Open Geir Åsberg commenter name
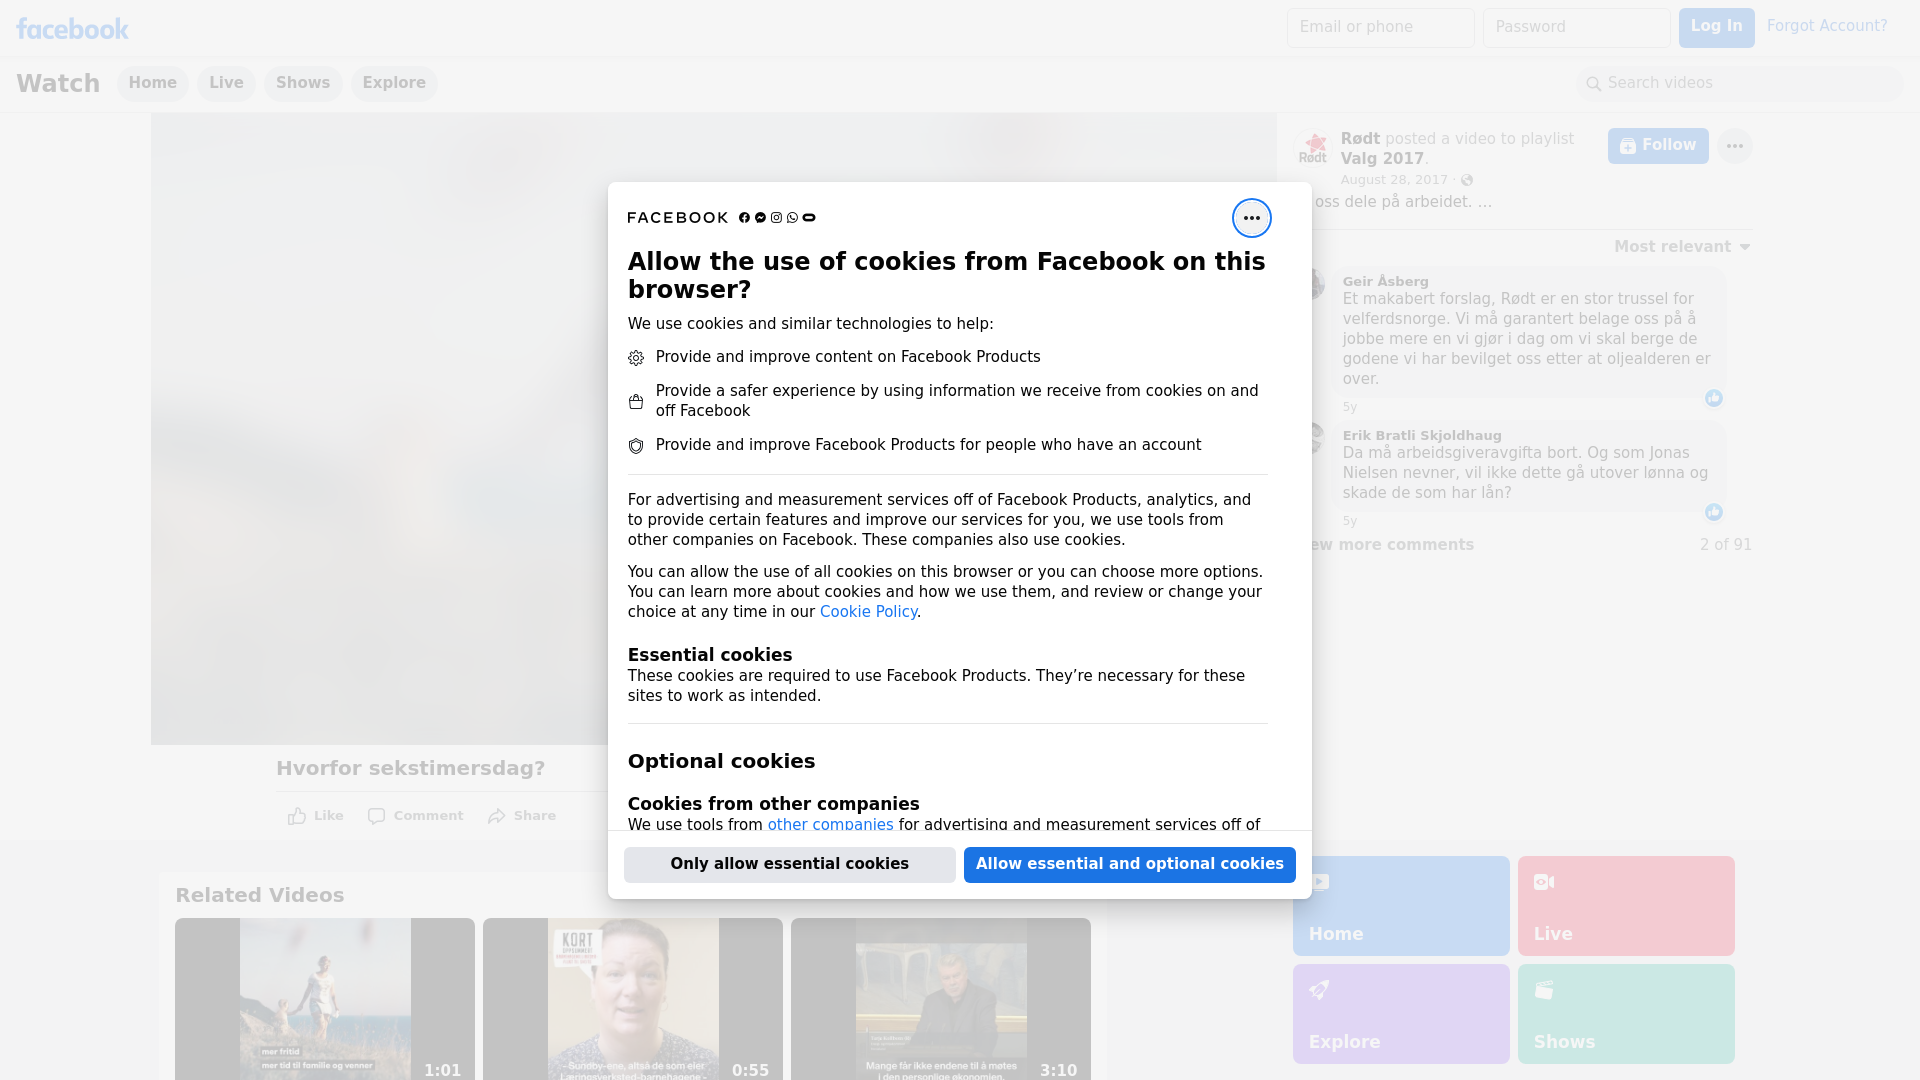 click(x=1385, y=282)
